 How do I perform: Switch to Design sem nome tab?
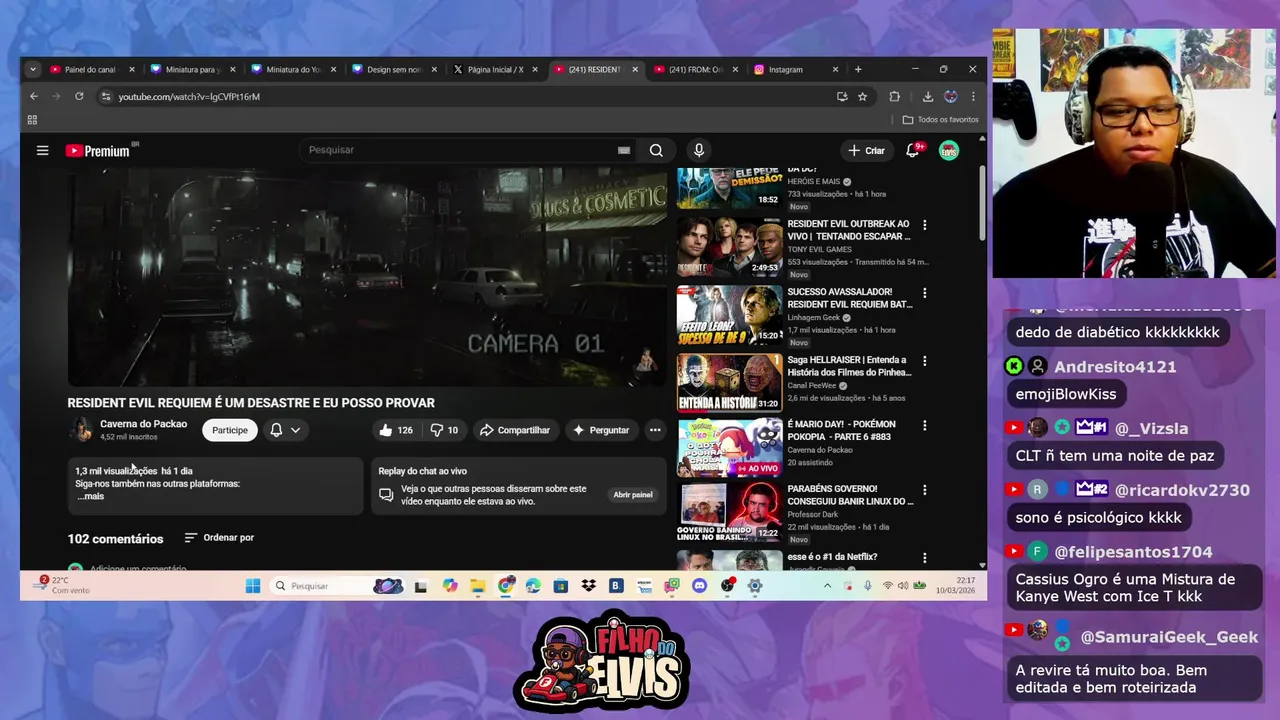point(393,69)
